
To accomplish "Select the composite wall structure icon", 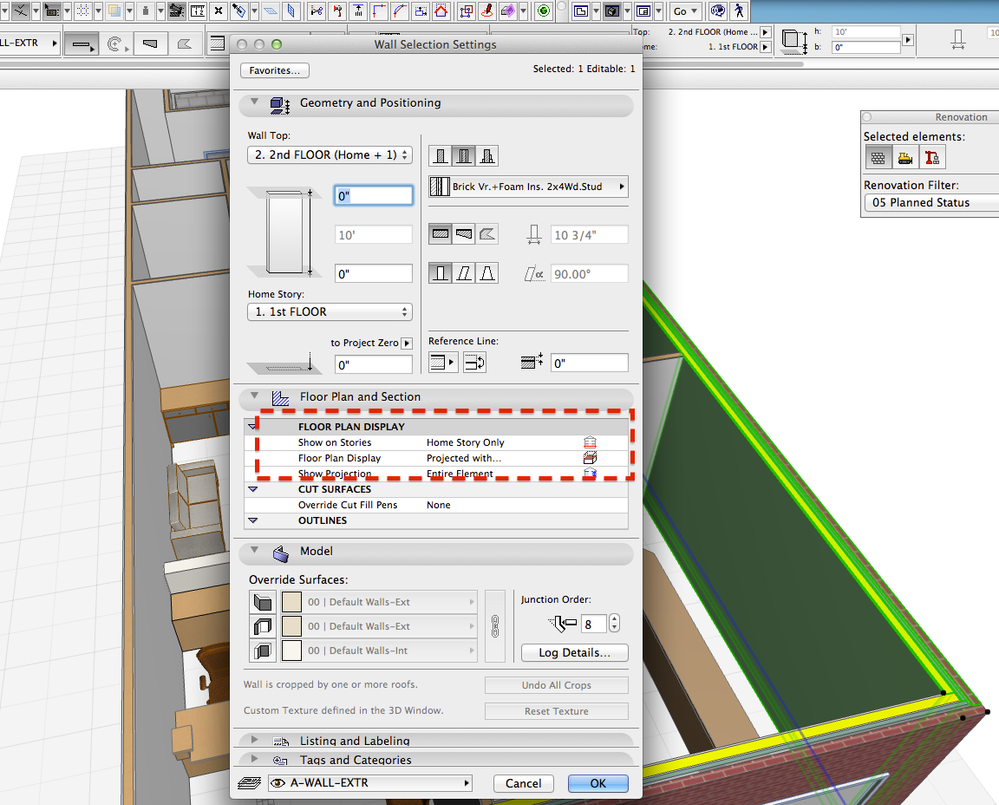I will click(x=466, y=156).
